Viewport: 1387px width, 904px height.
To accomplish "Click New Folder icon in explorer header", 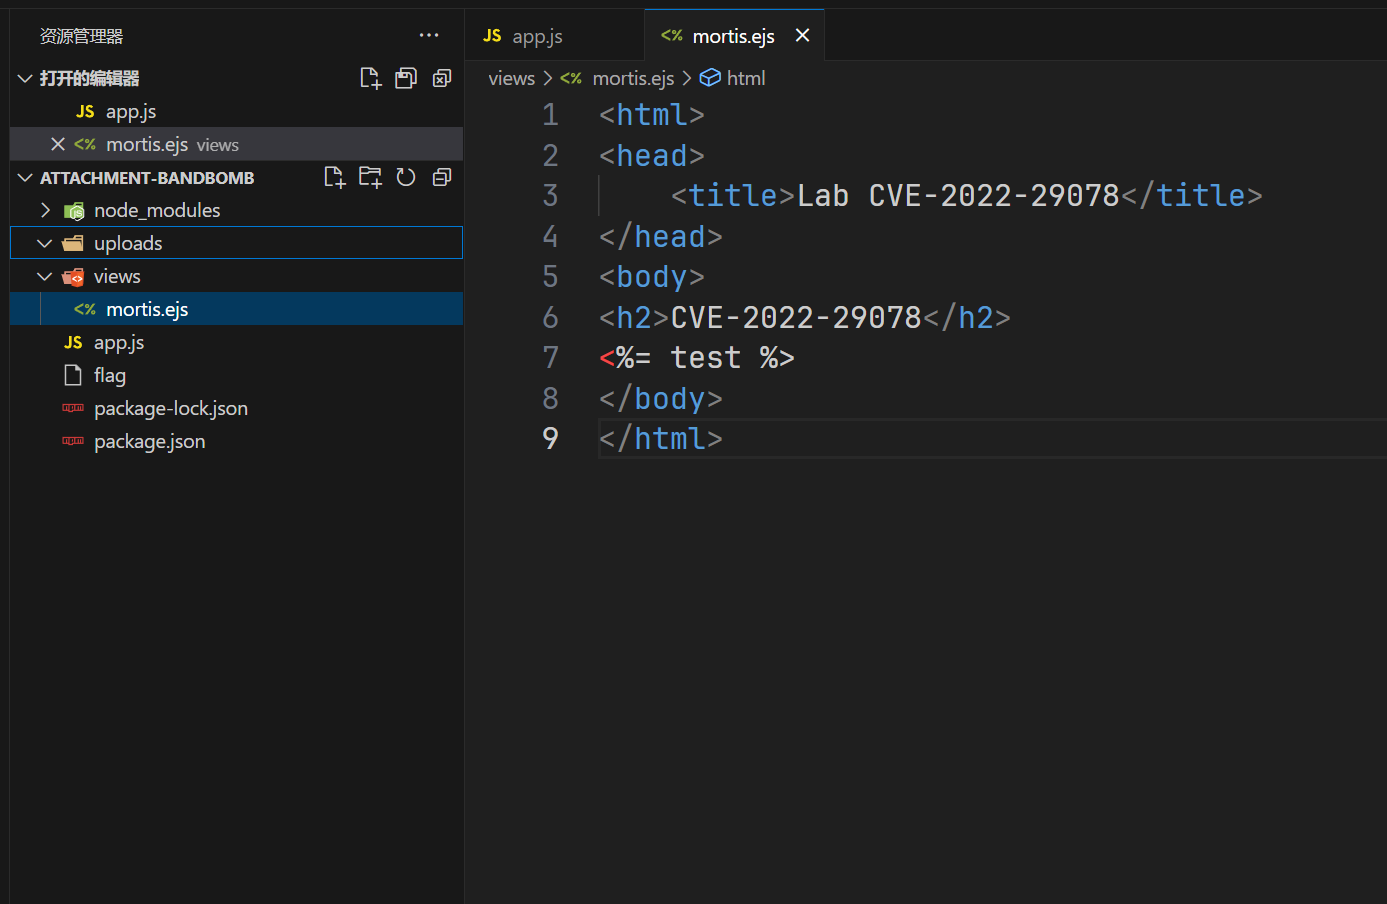I will coord(370,177).
